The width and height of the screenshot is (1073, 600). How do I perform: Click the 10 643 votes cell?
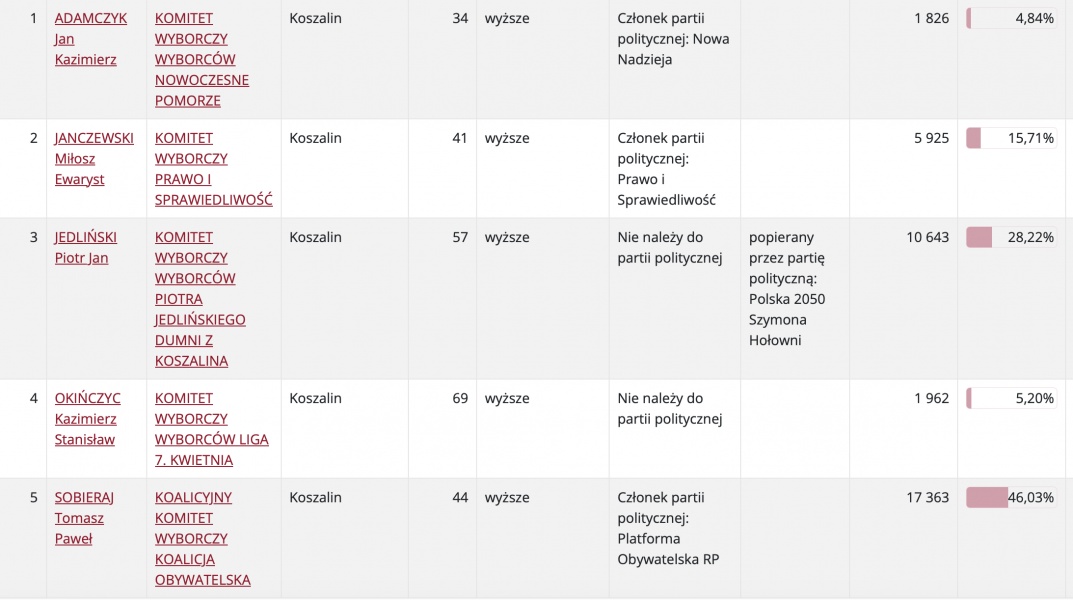(x=927, y=237)
